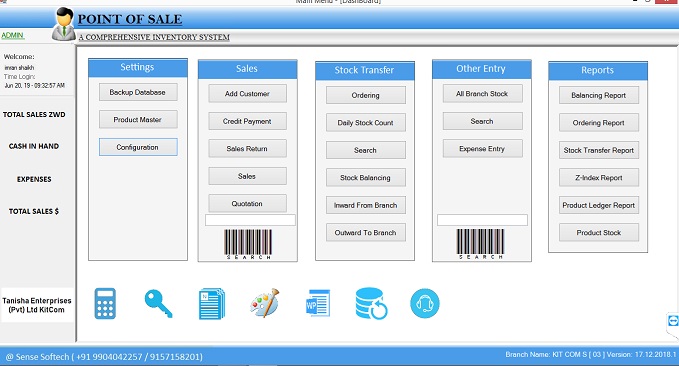
Task: Click the database restore icon
Action: pos(371,304)
